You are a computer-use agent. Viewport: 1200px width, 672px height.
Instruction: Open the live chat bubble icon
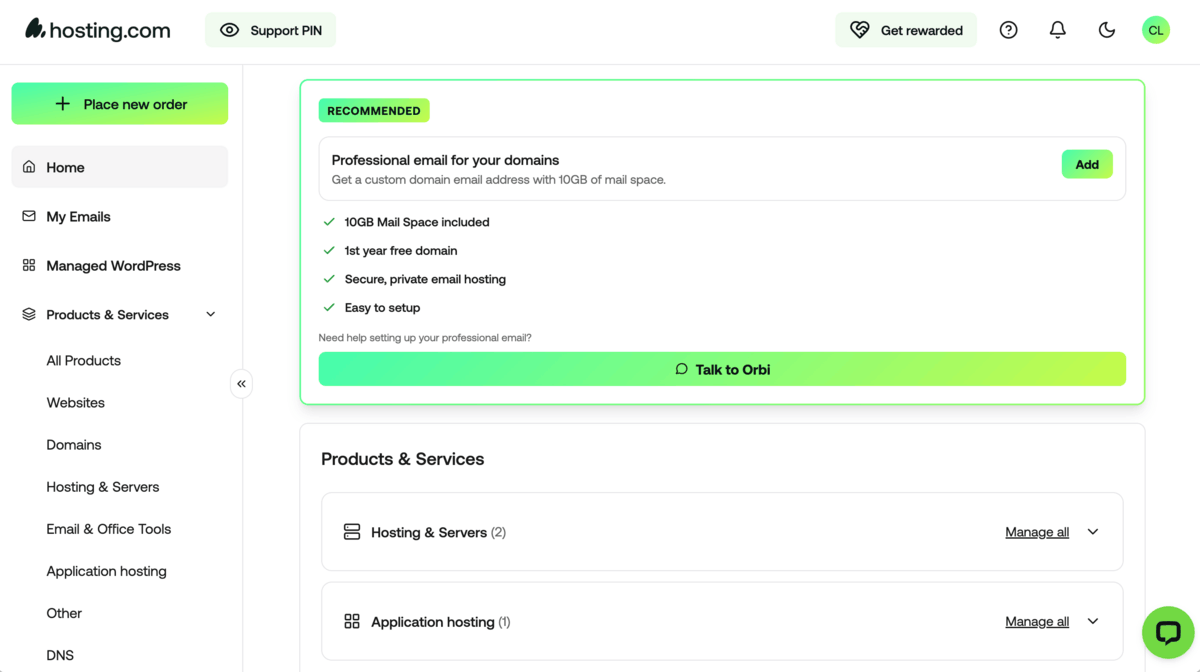[x=1168, y=632]
